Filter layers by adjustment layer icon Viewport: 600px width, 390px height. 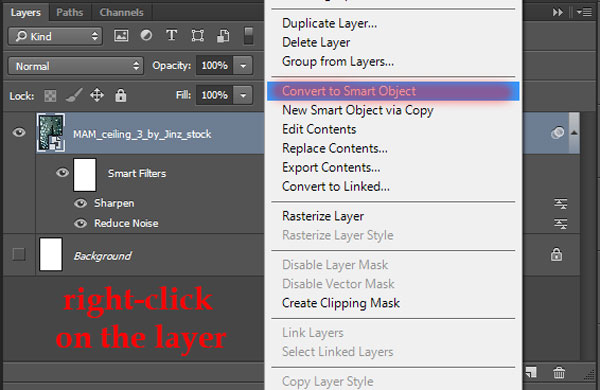click(x=146, y=36)
